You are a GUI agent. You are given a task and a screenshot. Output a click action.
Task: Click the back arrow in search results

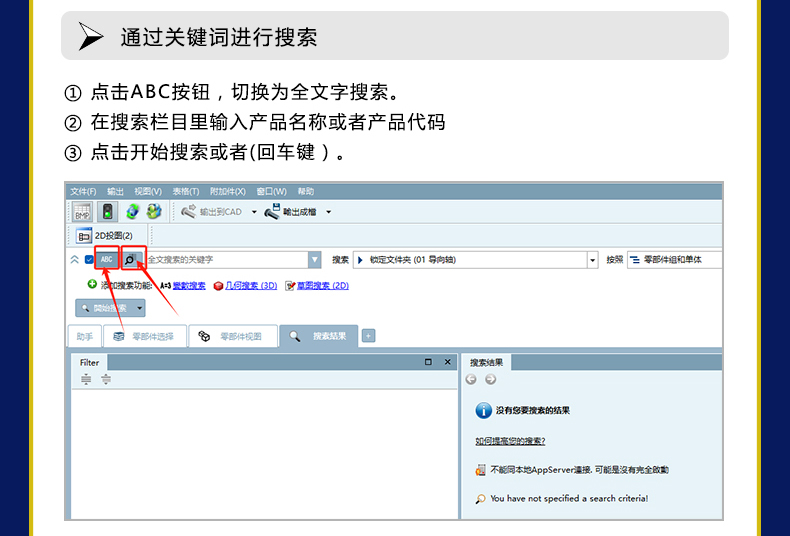pyautogui.click(x=471, y=380)
